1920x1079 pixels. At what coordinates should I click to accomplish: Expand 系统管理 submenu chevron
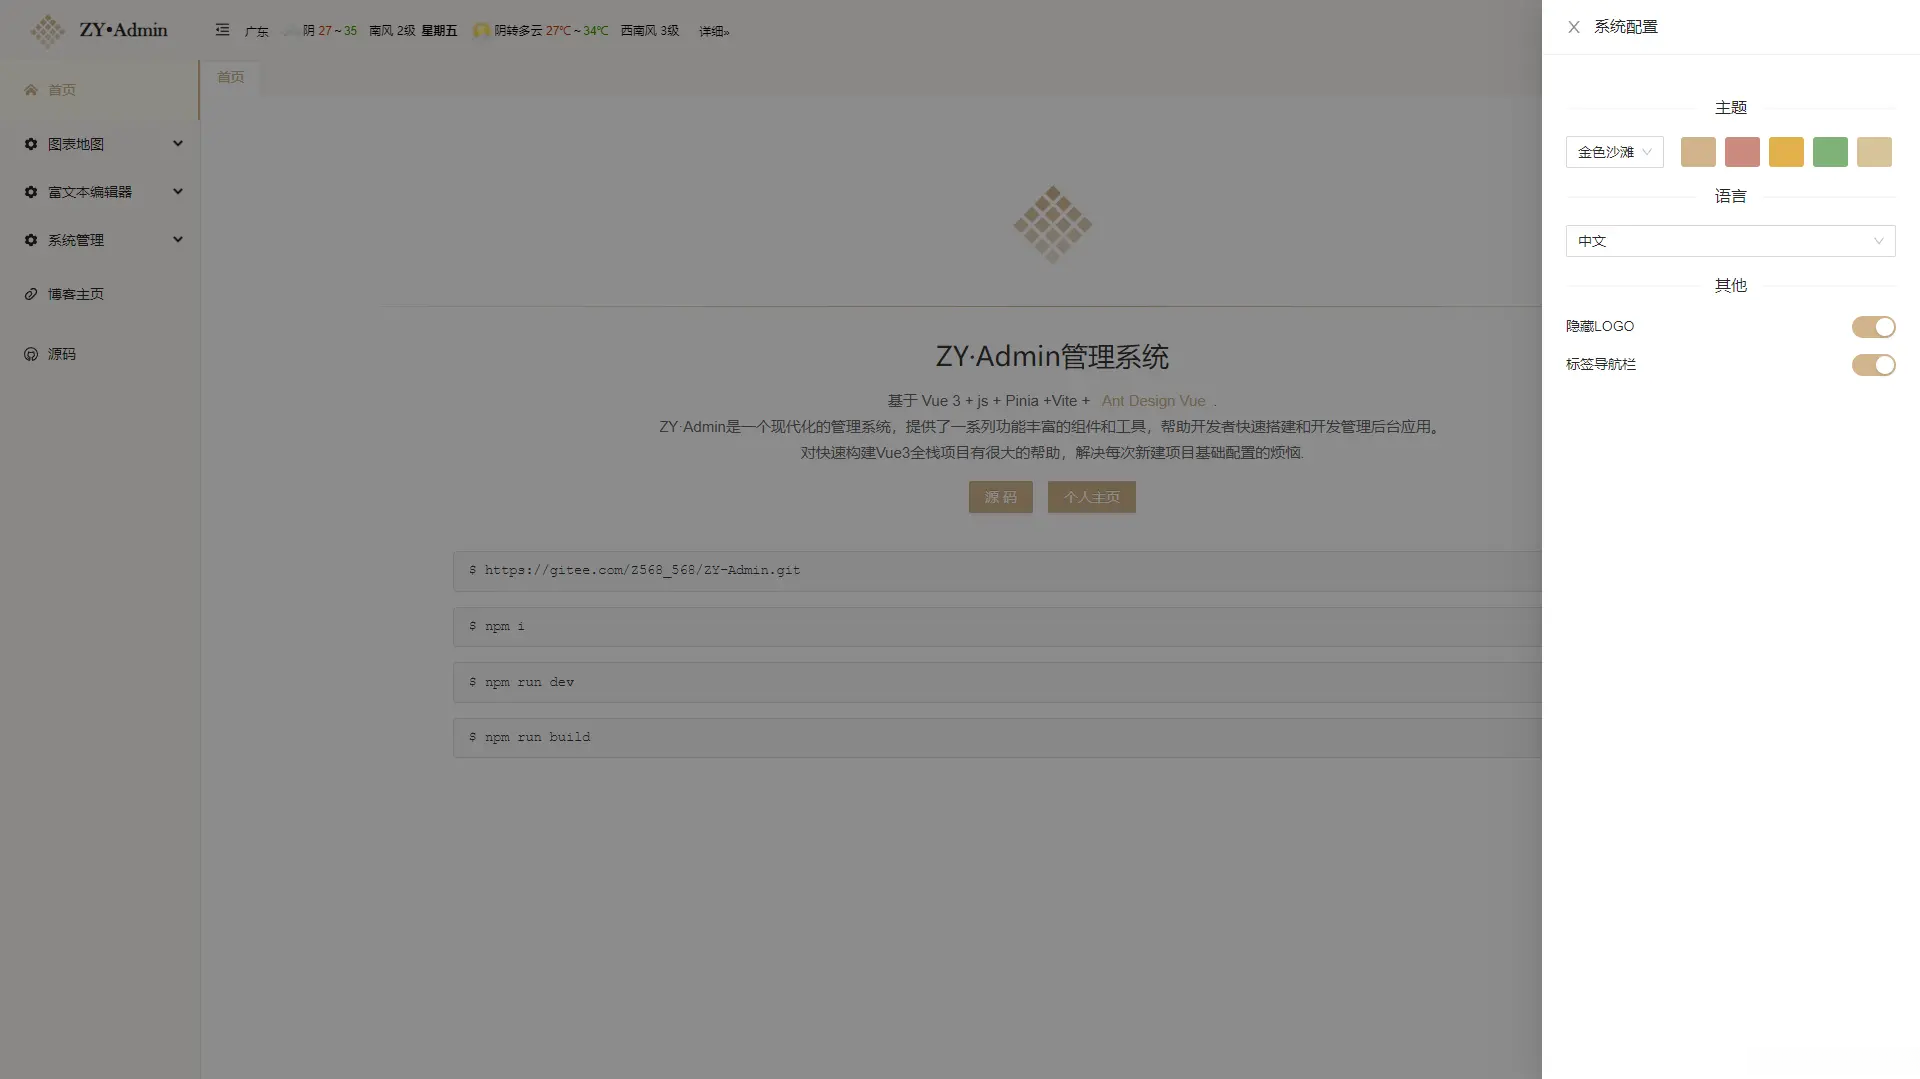[x=178, y=240]
